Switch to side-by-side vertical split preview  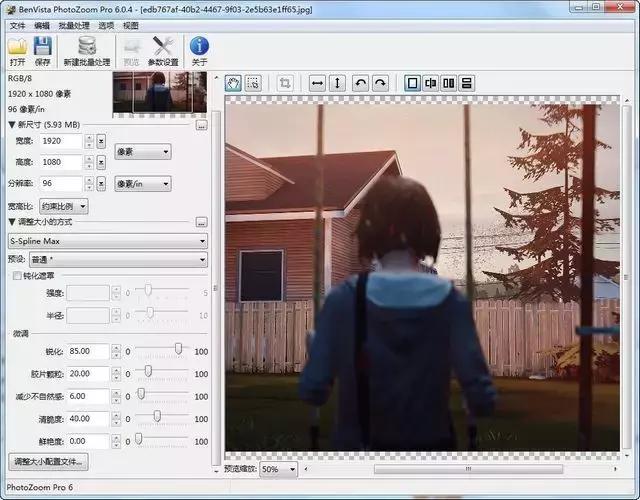coord(449,83)
